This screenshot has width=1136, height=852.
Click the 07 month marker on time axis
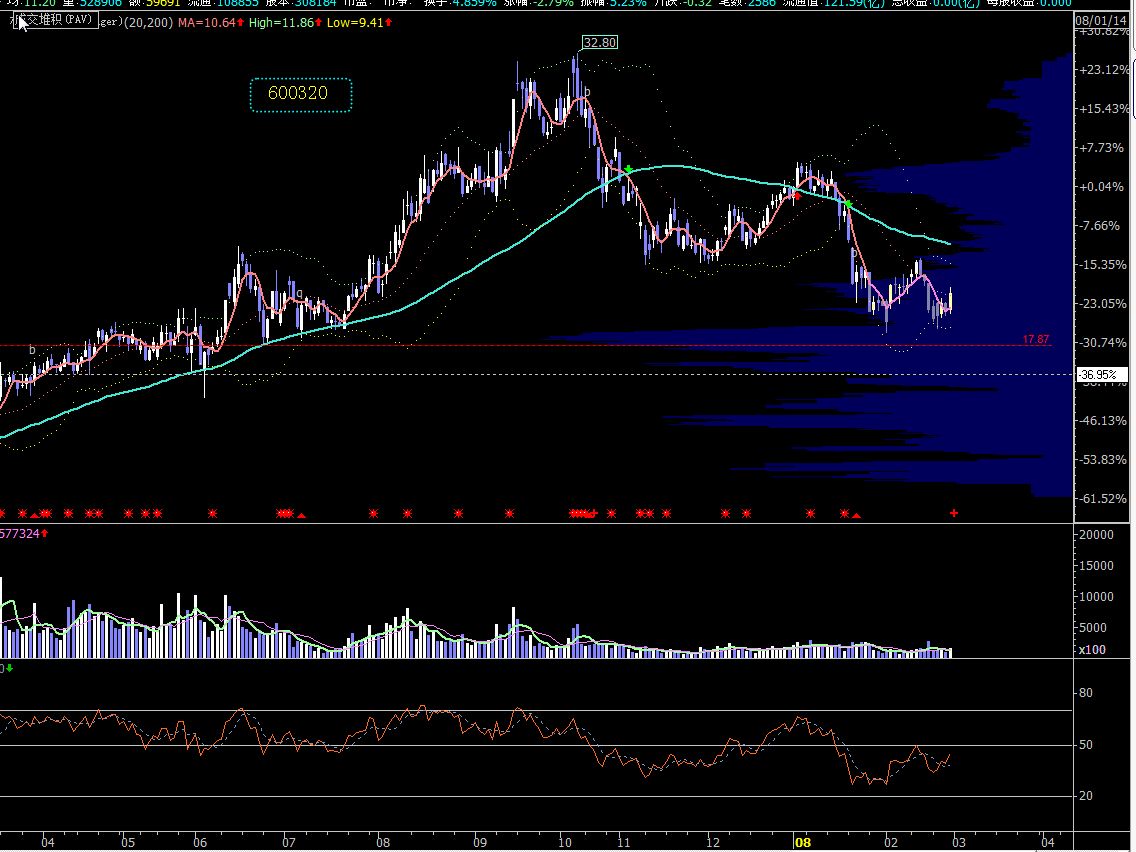click(x=289, y=843)
